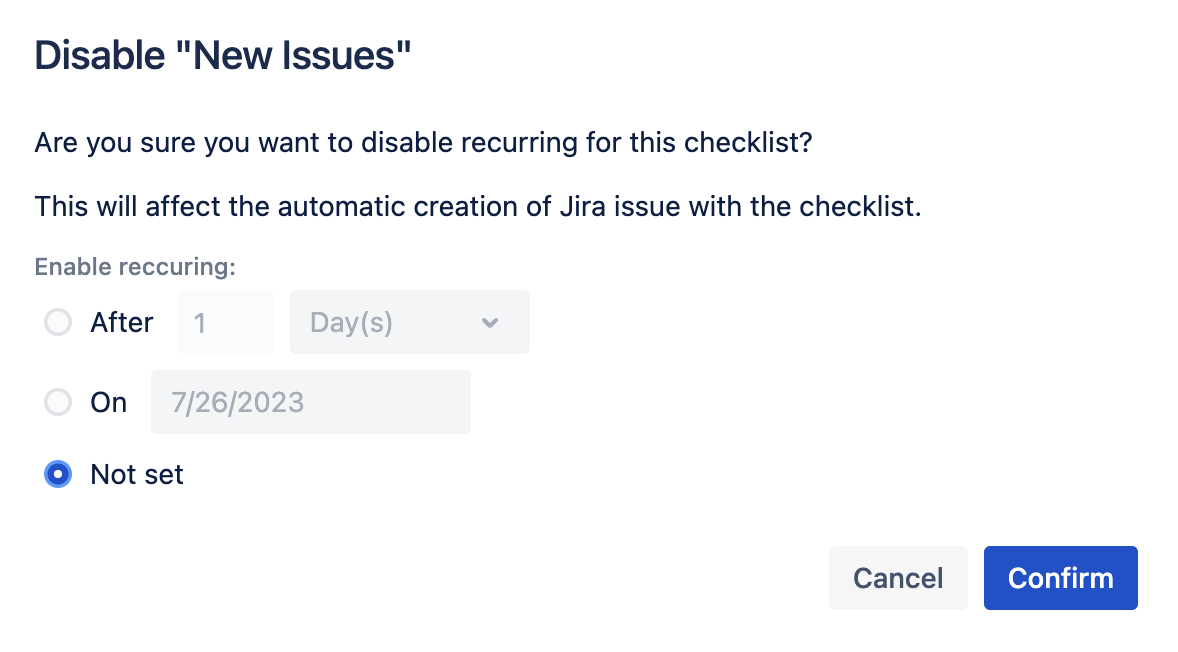This screenshot has width=1178, height=652.
Task: Open the Day(s) interval dropdown
Action: 409,323
